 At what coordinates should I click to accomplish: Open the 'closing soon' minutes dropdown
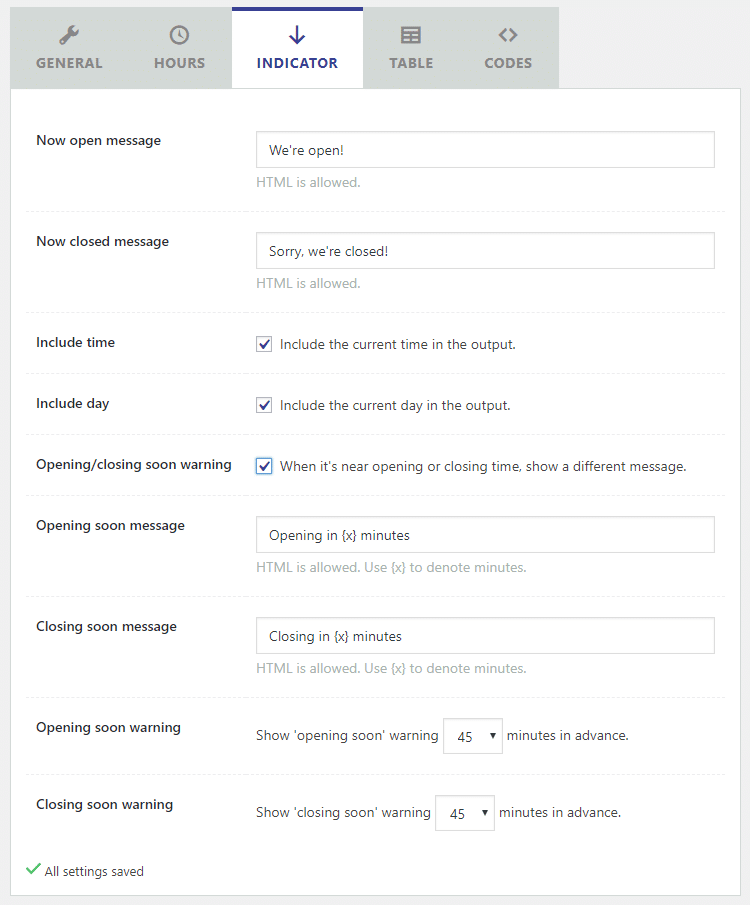pos(465,813)
